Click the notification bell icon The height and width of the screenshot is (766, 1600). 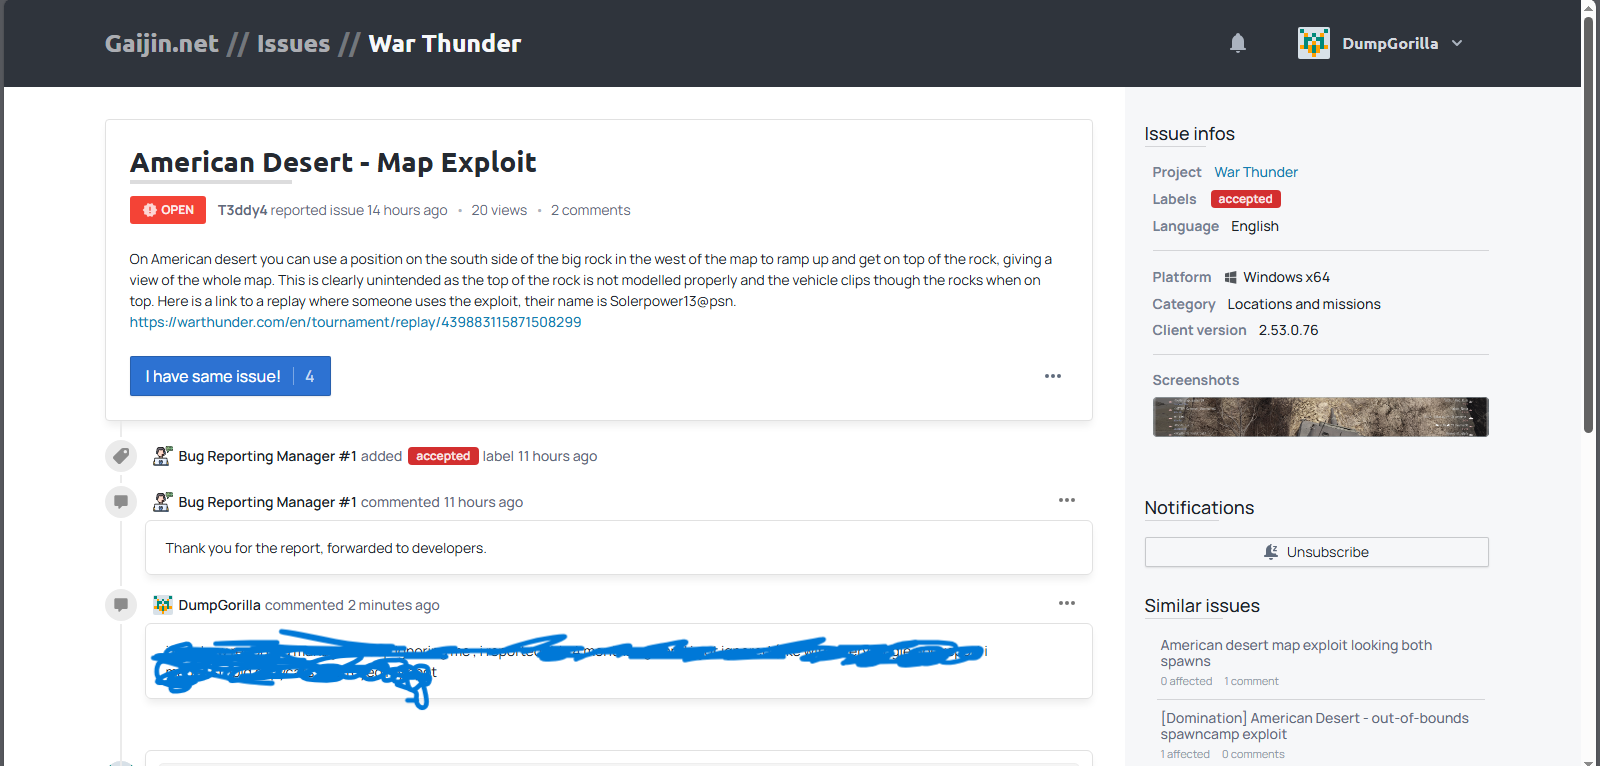1238,43
